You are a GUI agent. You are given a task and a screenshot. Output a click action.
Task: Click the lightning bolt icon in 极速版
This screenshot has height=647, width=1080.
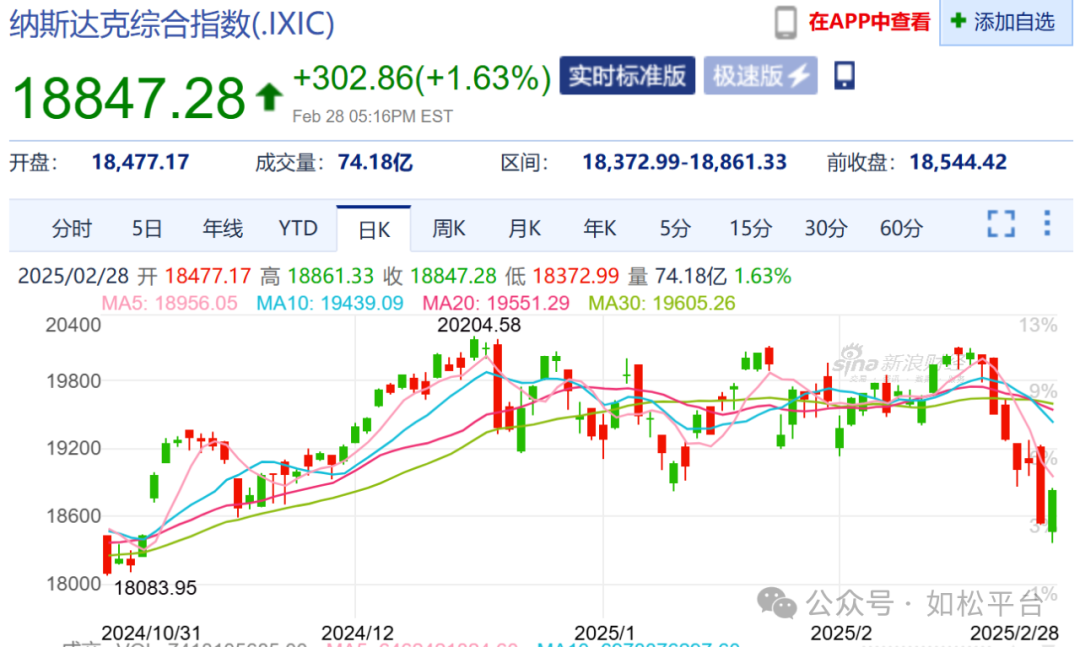click(x=800, y=76)
